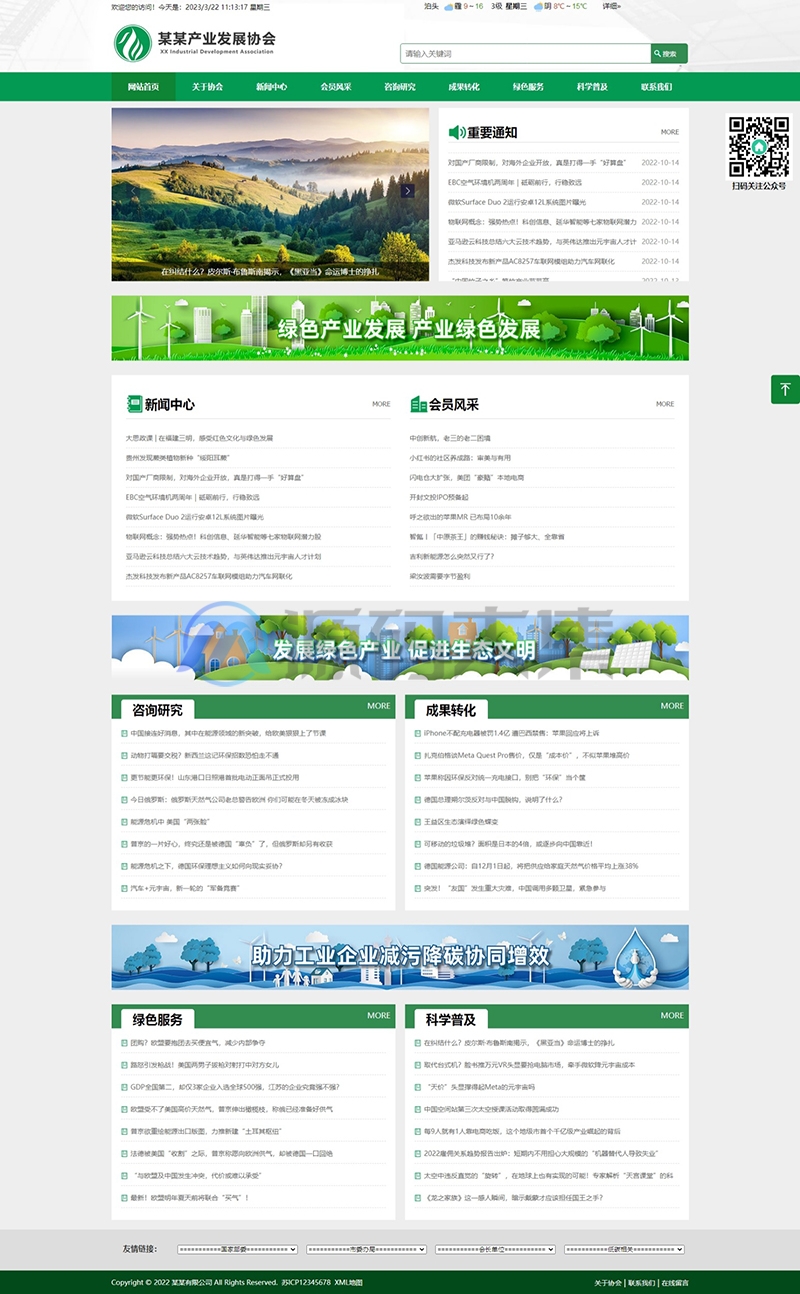Open footer link 关于协会
This screenshot has height=1294, width=800.
pyautogui.click(x=608, y=1282)
